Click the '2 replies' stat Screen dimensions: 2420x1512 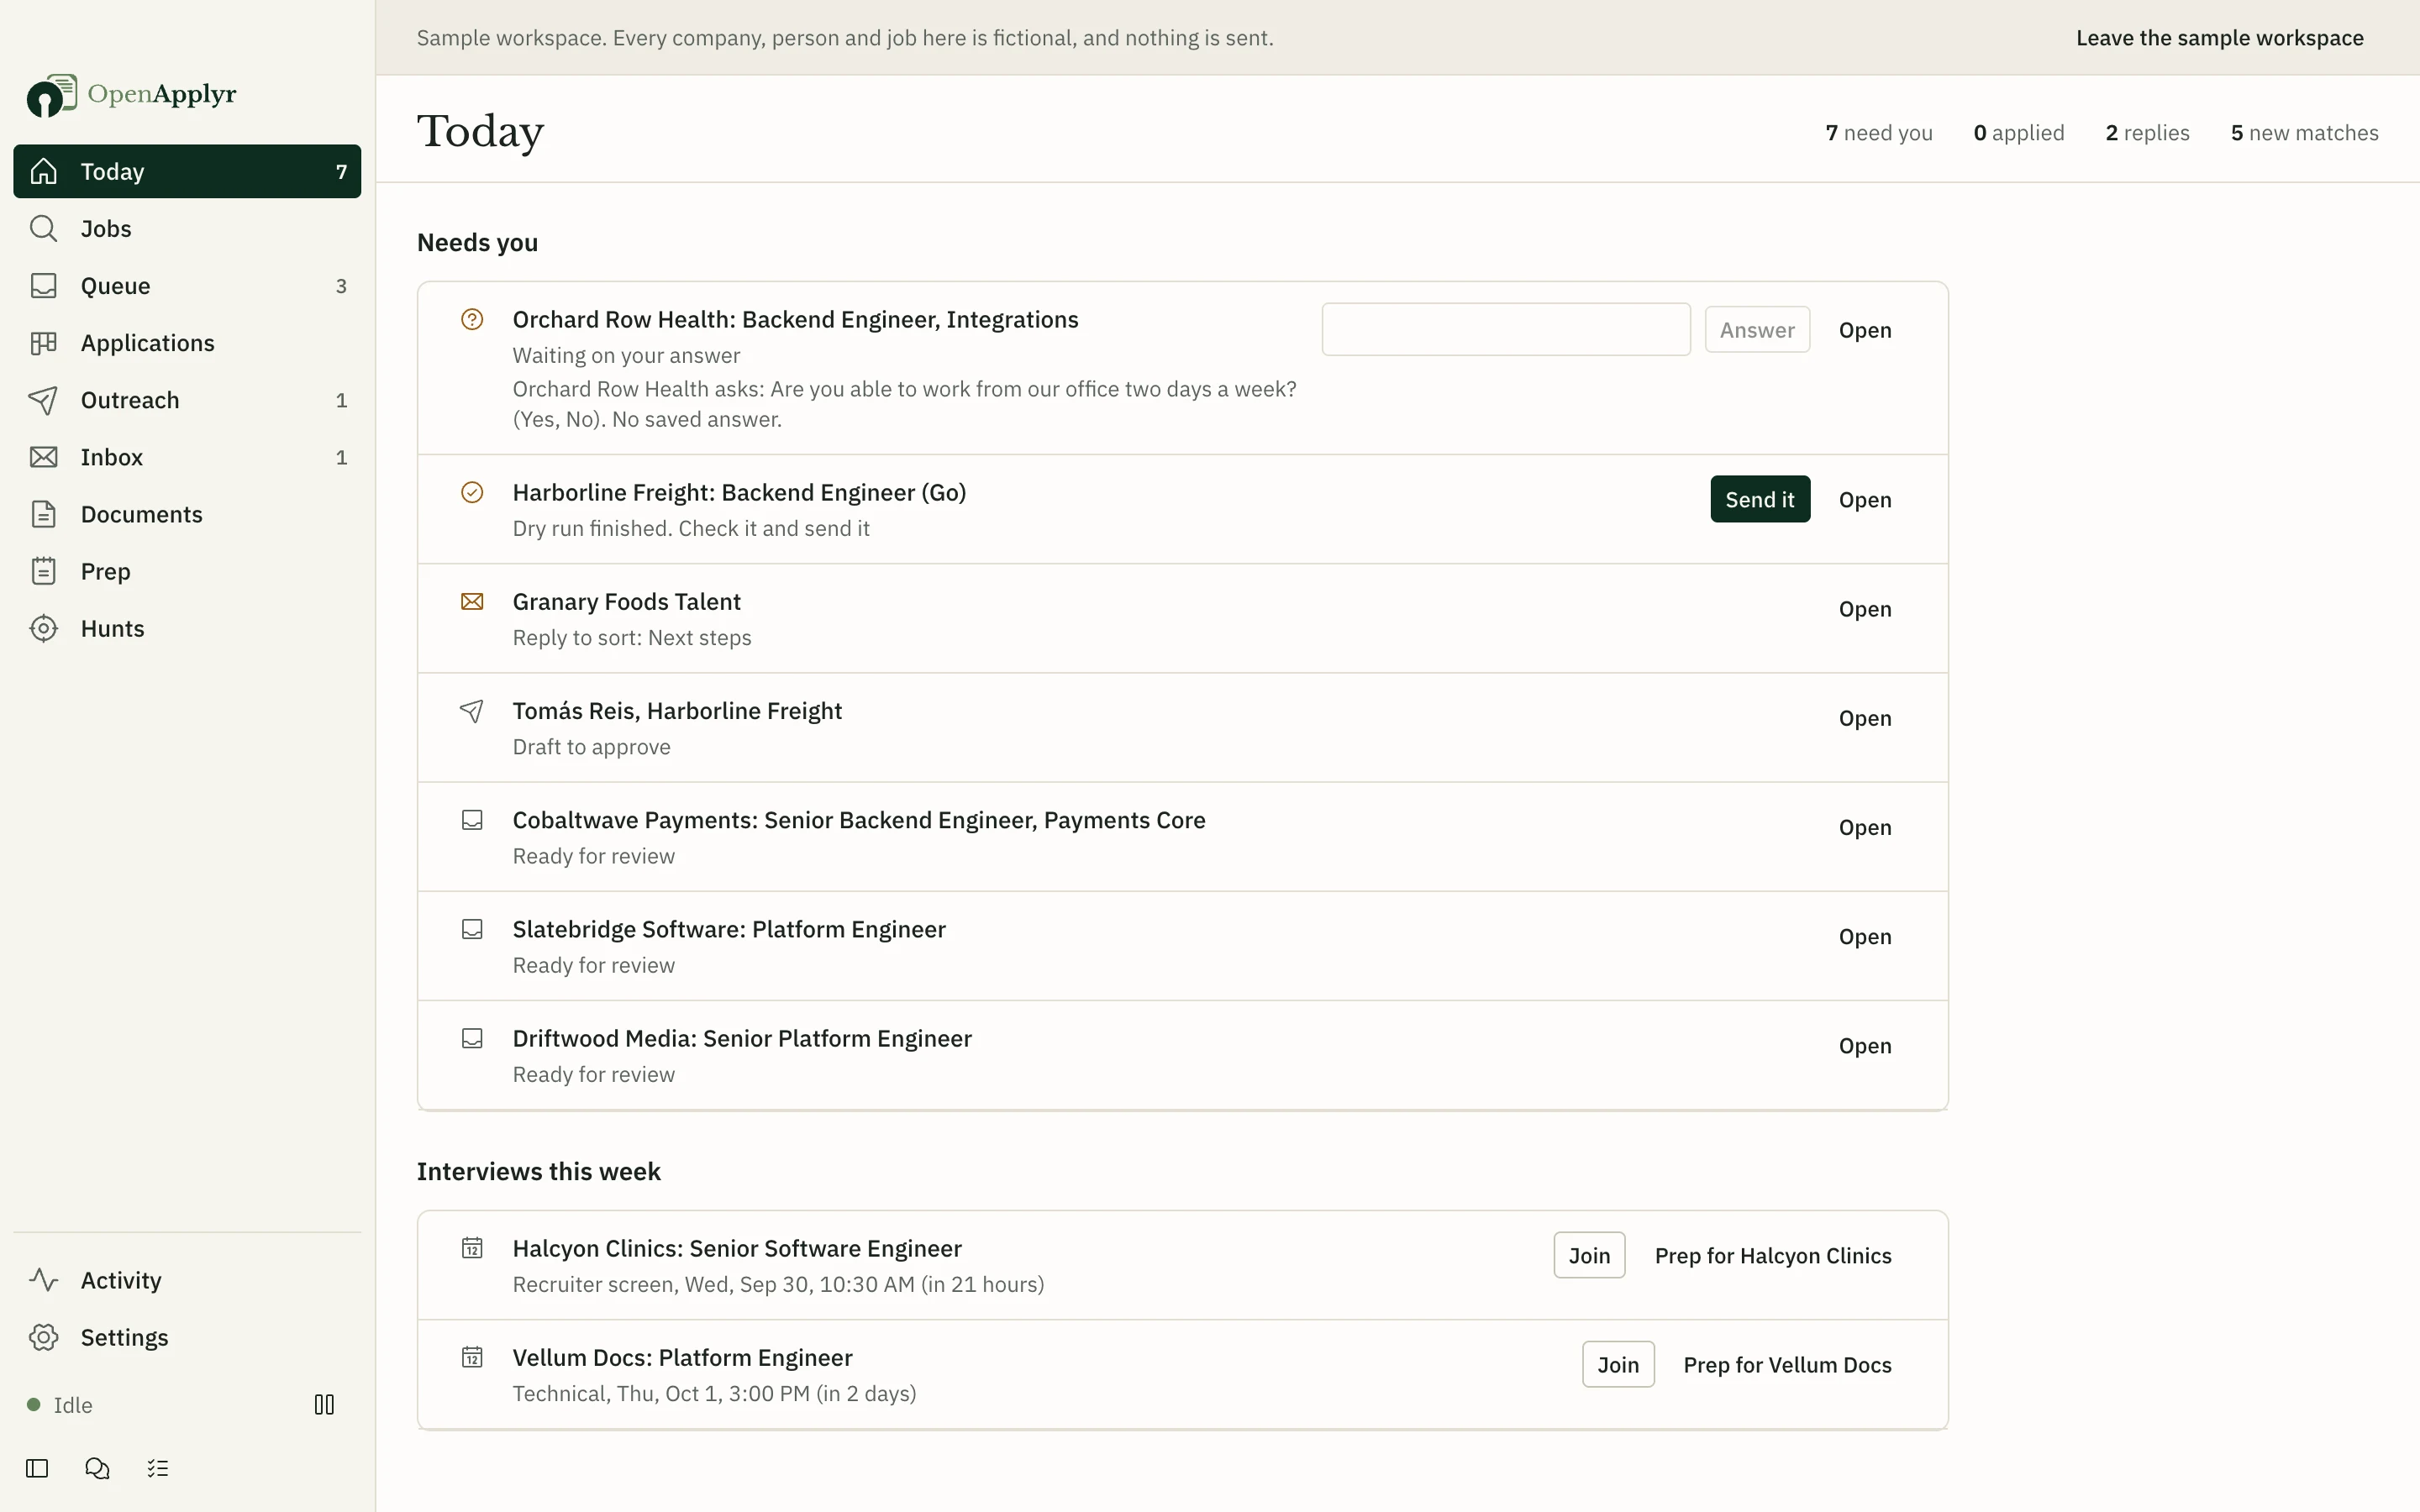[2147, 133]
